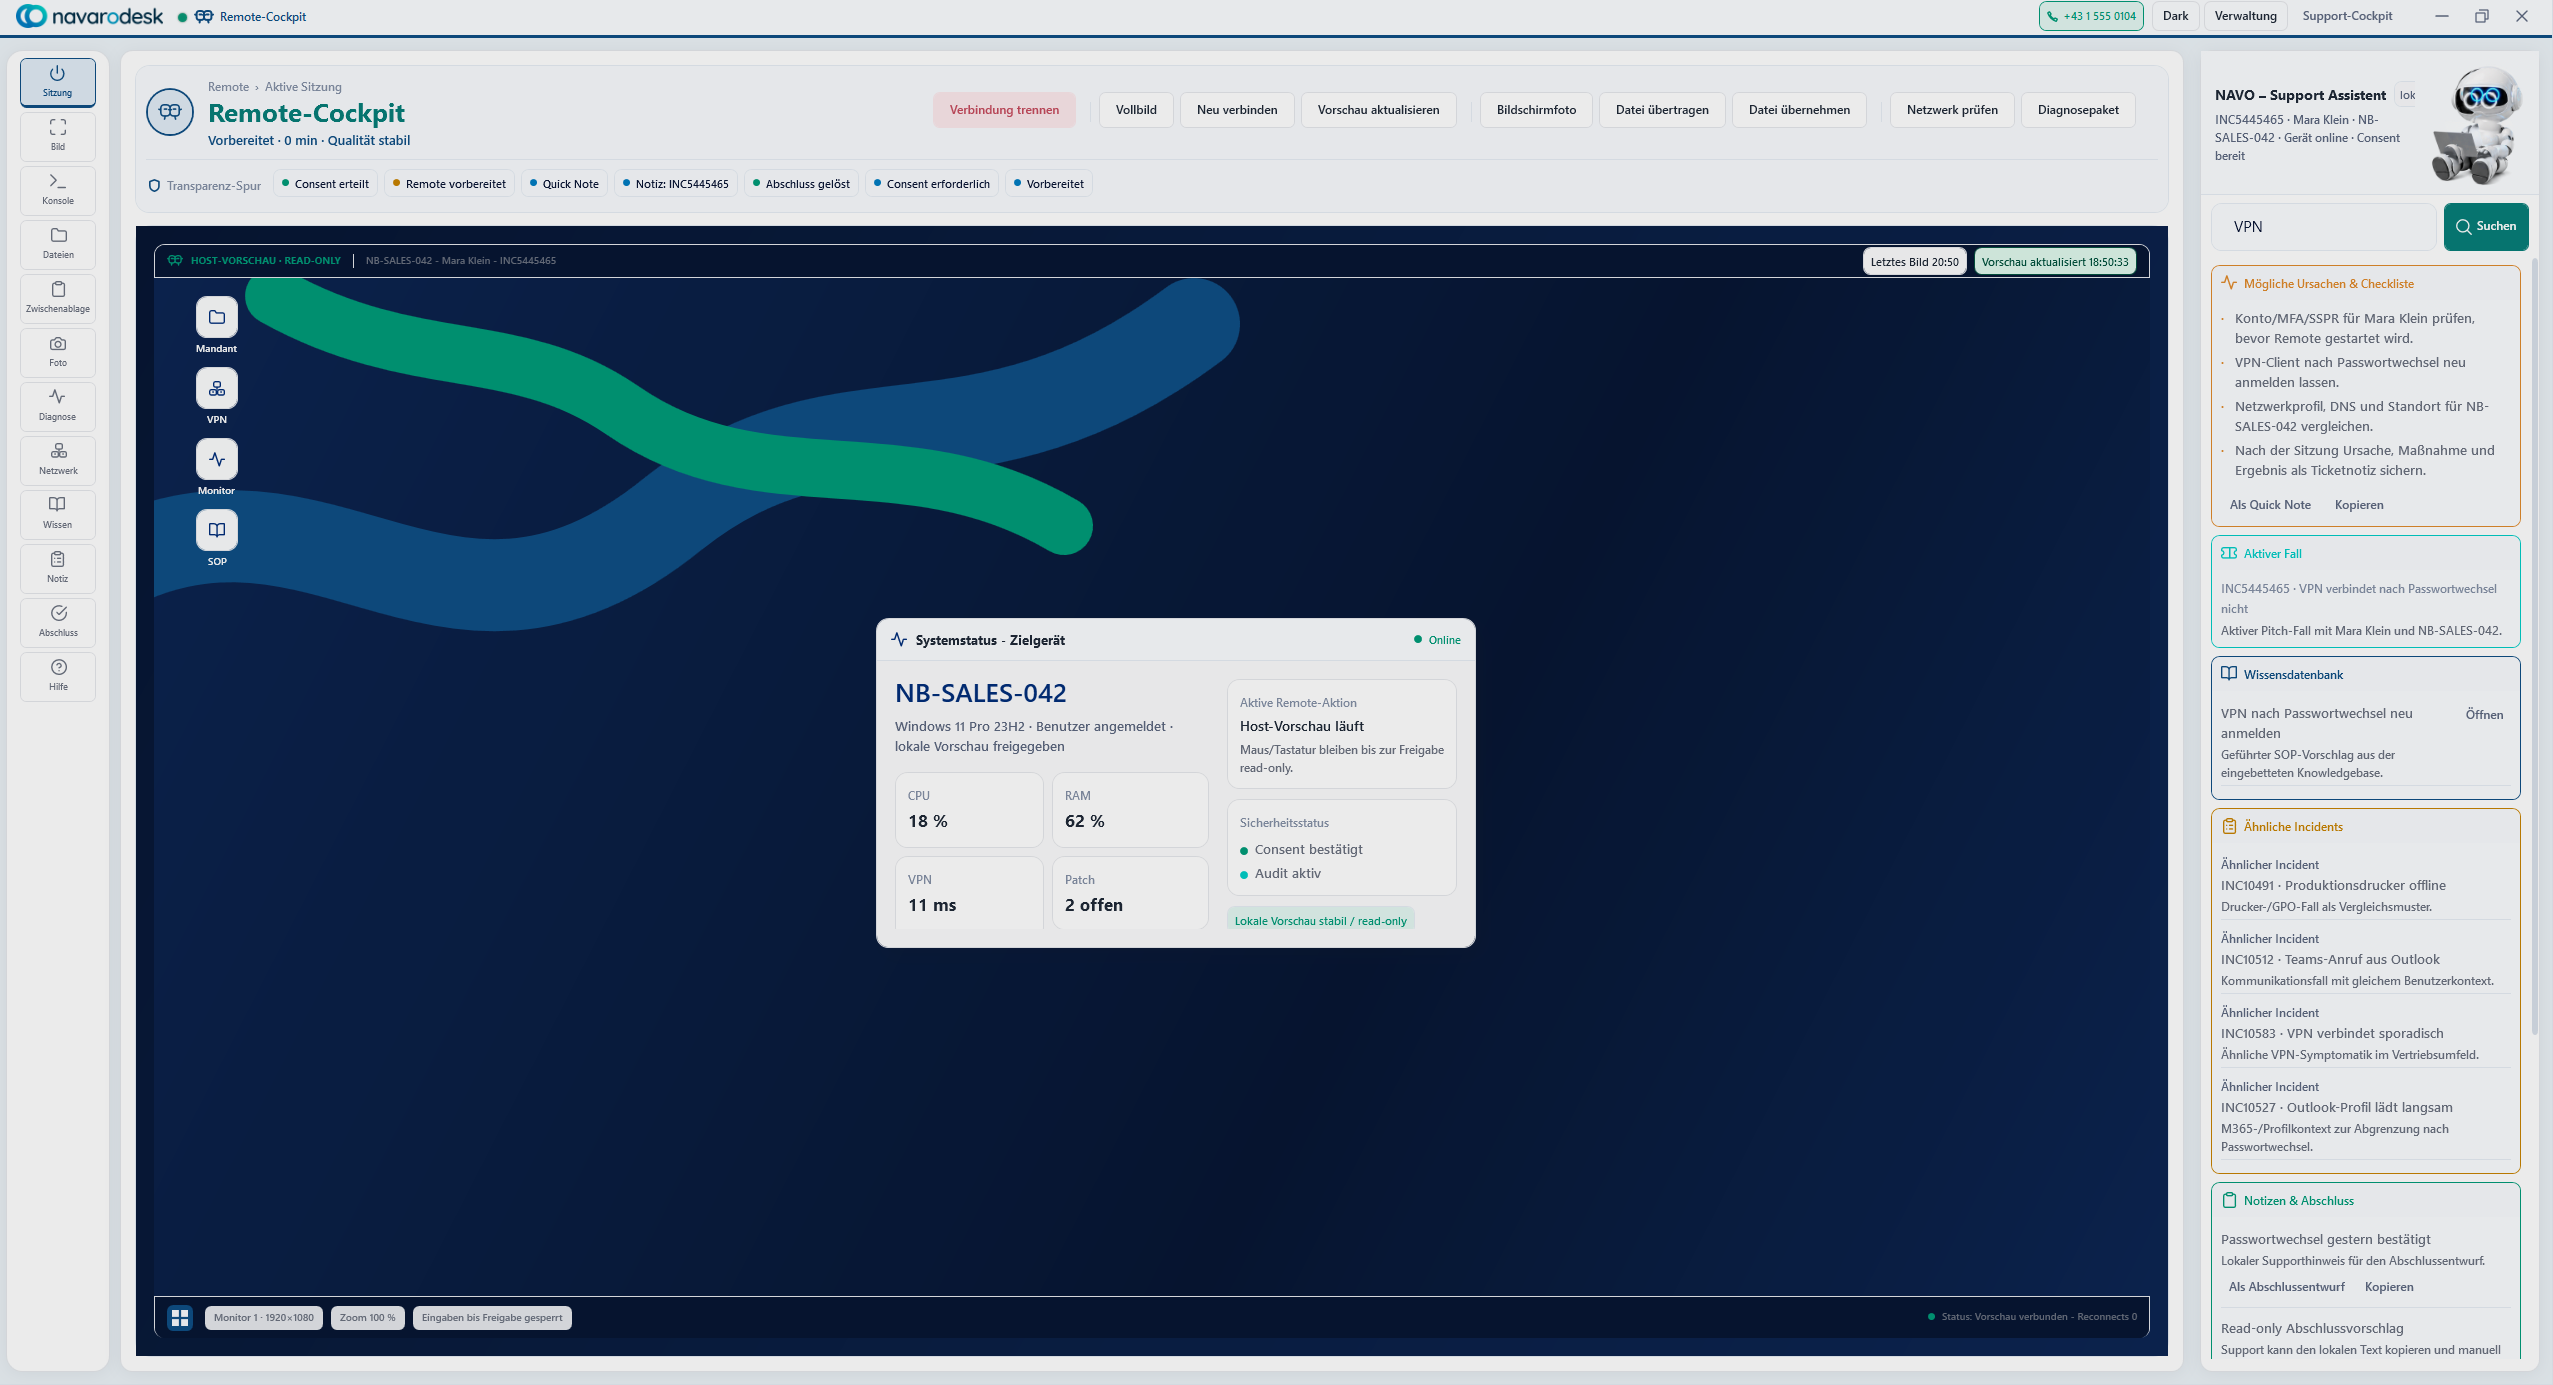Open the Wissen sidebar item

[58, 514]
